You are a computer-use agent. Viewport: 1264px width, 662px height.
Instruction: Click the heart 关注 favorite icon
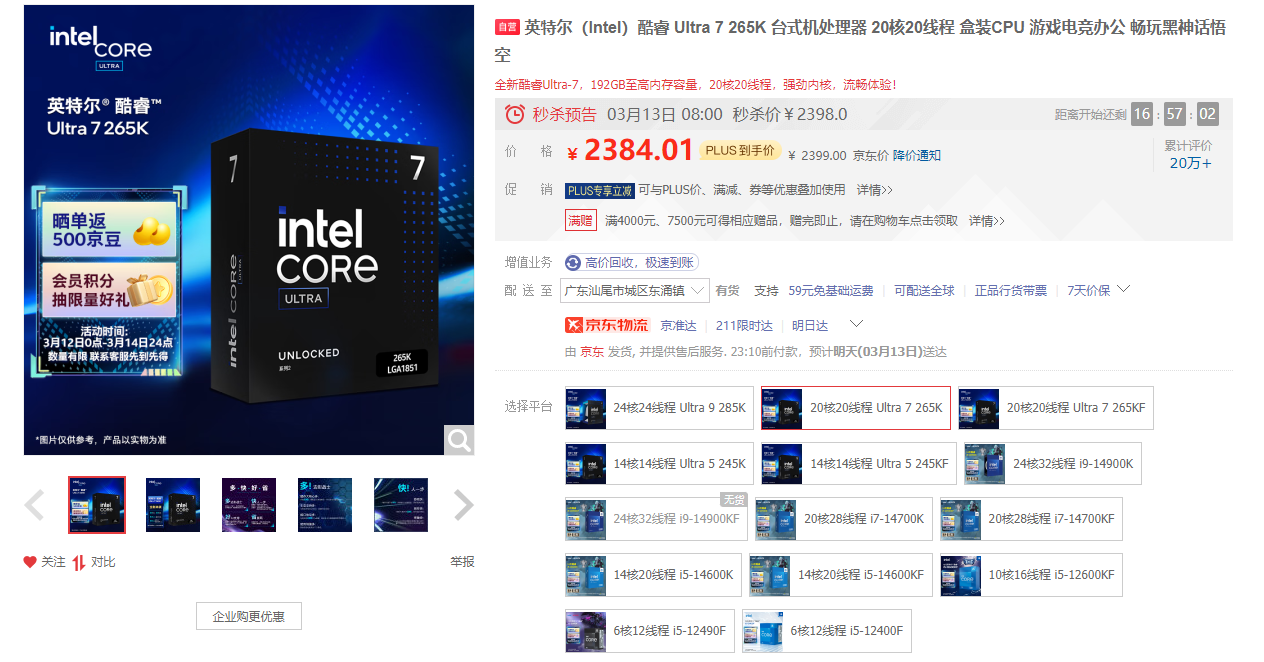(30, 562)
